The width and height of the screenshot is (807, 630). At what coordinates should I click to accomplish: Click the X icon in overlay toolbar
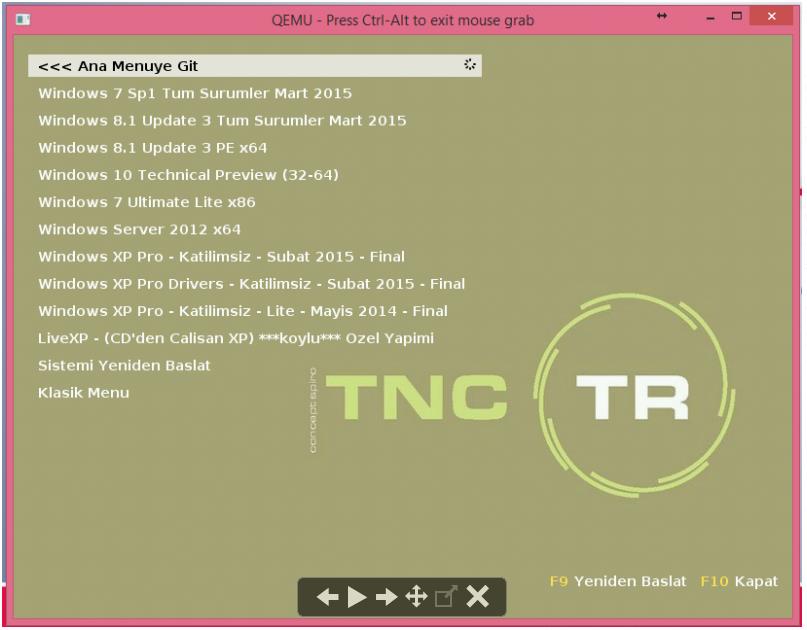coord(478,597)
